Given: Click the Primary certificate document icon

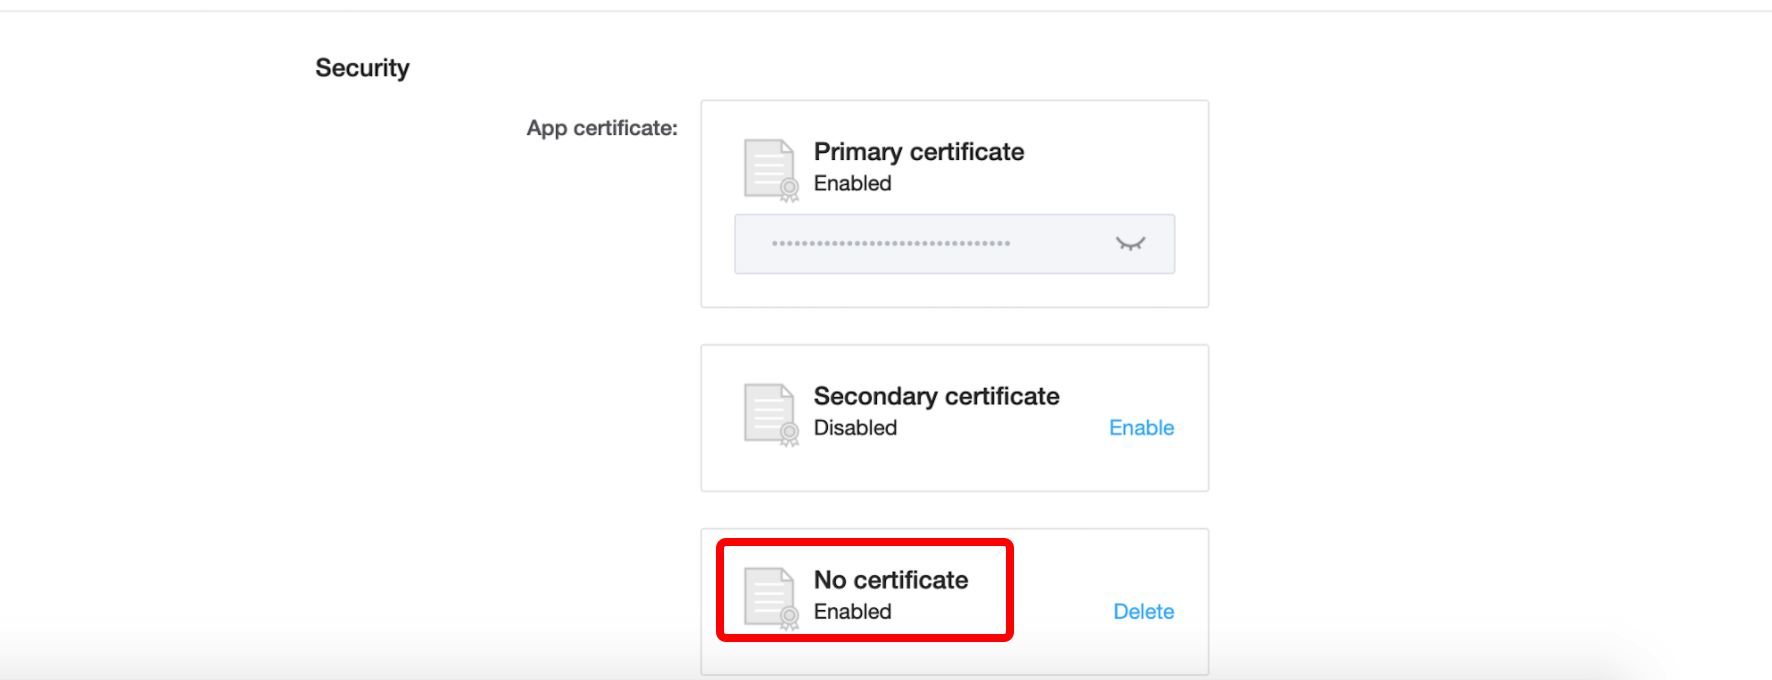Looking at the screenshot, I should coord(771,170).
